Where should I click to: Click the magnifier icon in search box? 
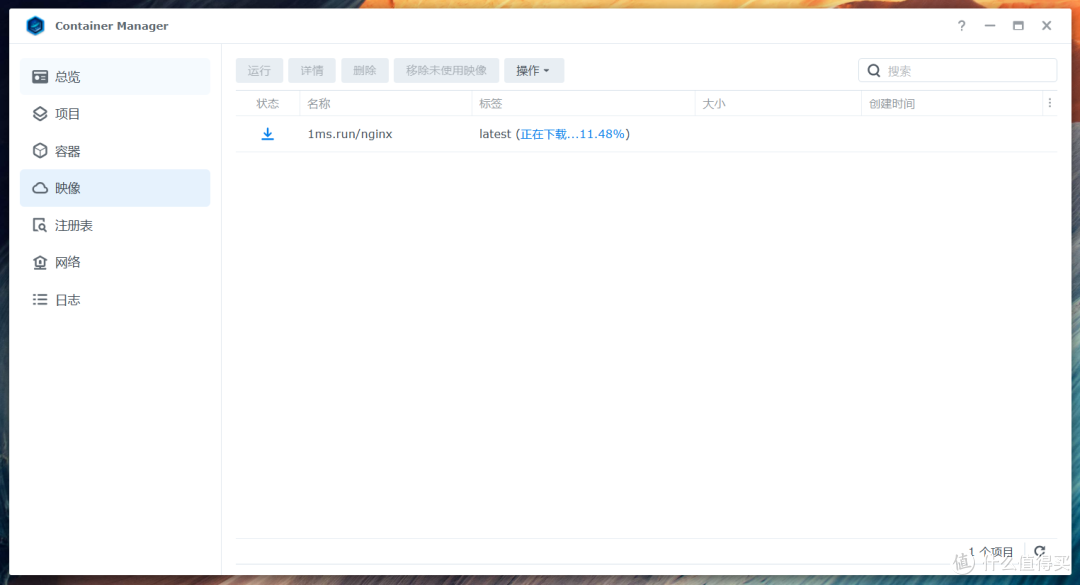[x=873, y=70]
